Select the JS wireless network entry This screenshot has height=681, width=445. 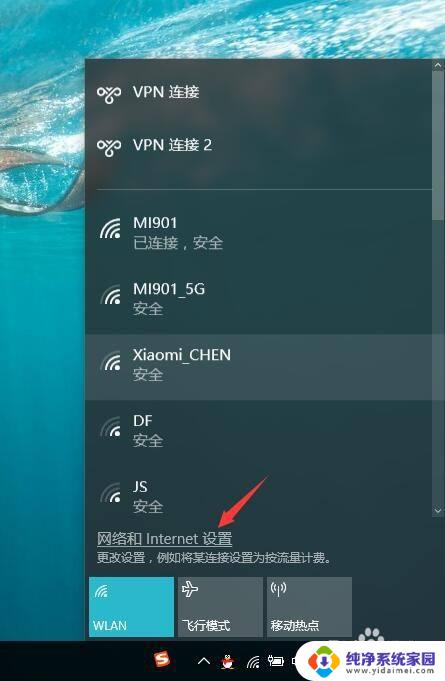pyautogui.click(x=259, y=496)
